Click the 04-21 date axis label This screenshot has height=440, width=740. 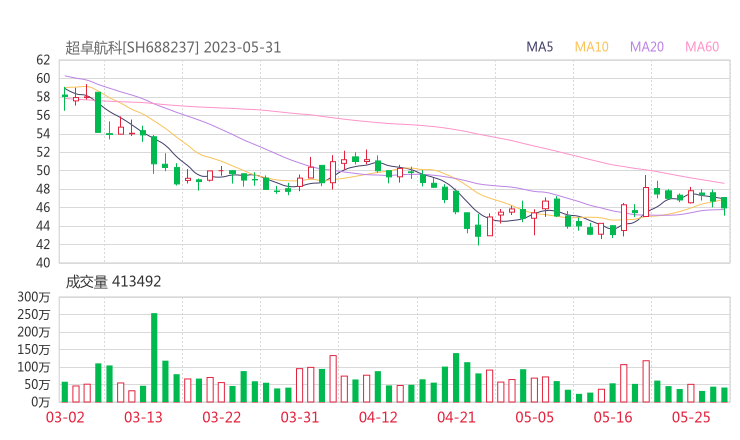coord(456,417)
